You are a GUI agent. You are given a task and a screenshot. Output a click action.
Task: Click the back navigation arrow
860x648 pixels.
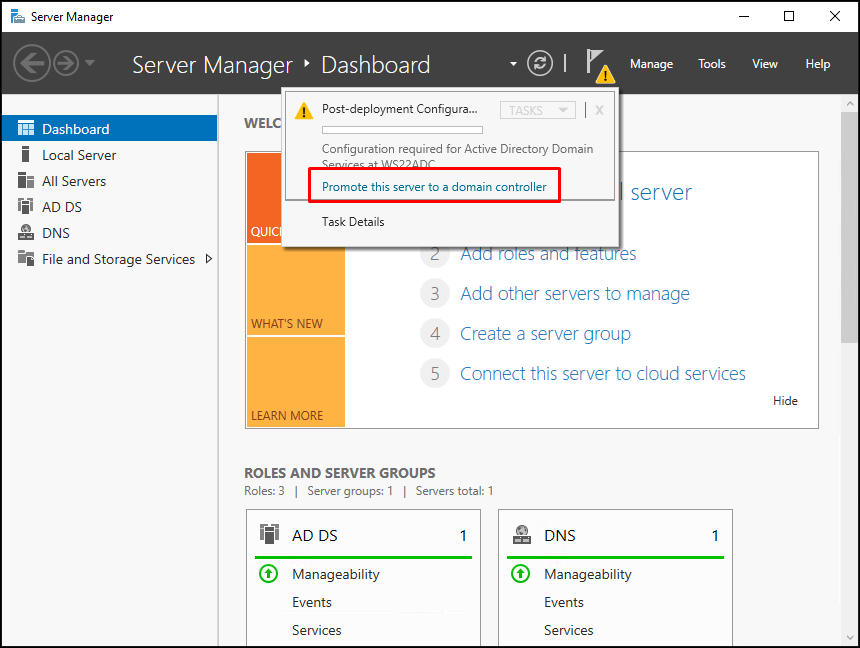pos(32,63)
